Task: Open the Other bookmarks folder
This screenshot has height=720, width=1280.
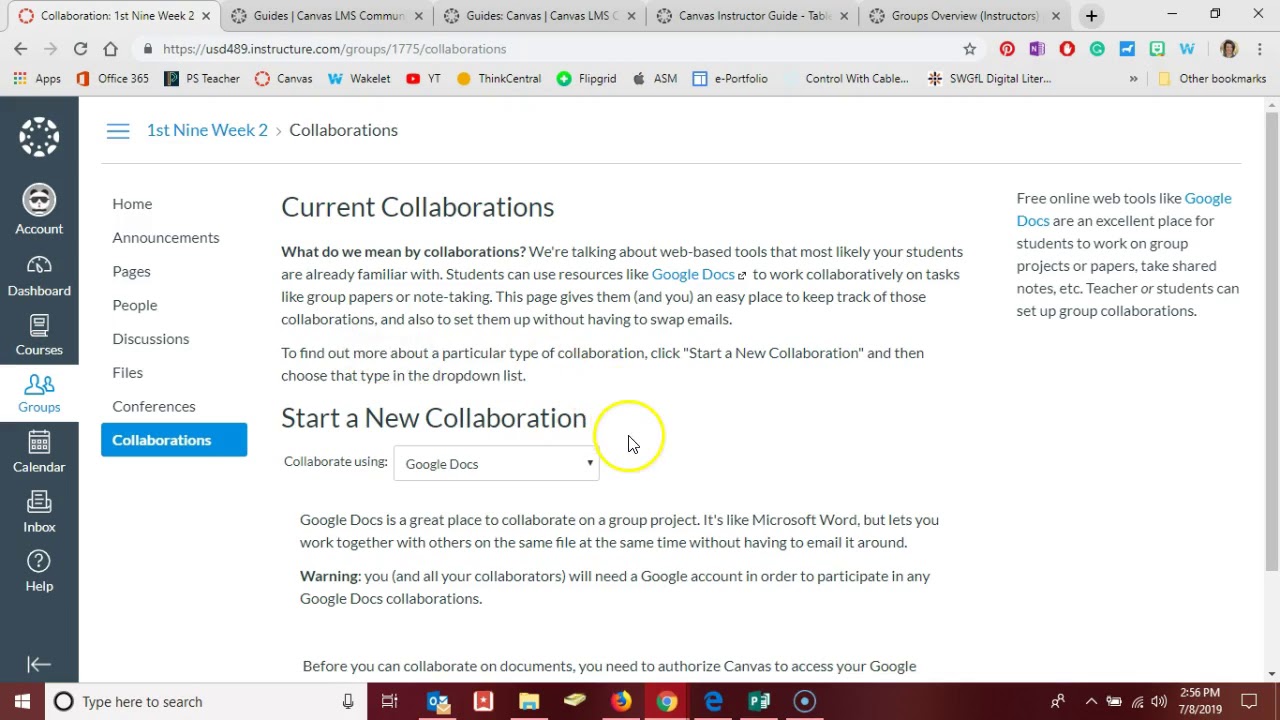Action: (1211, 78)
